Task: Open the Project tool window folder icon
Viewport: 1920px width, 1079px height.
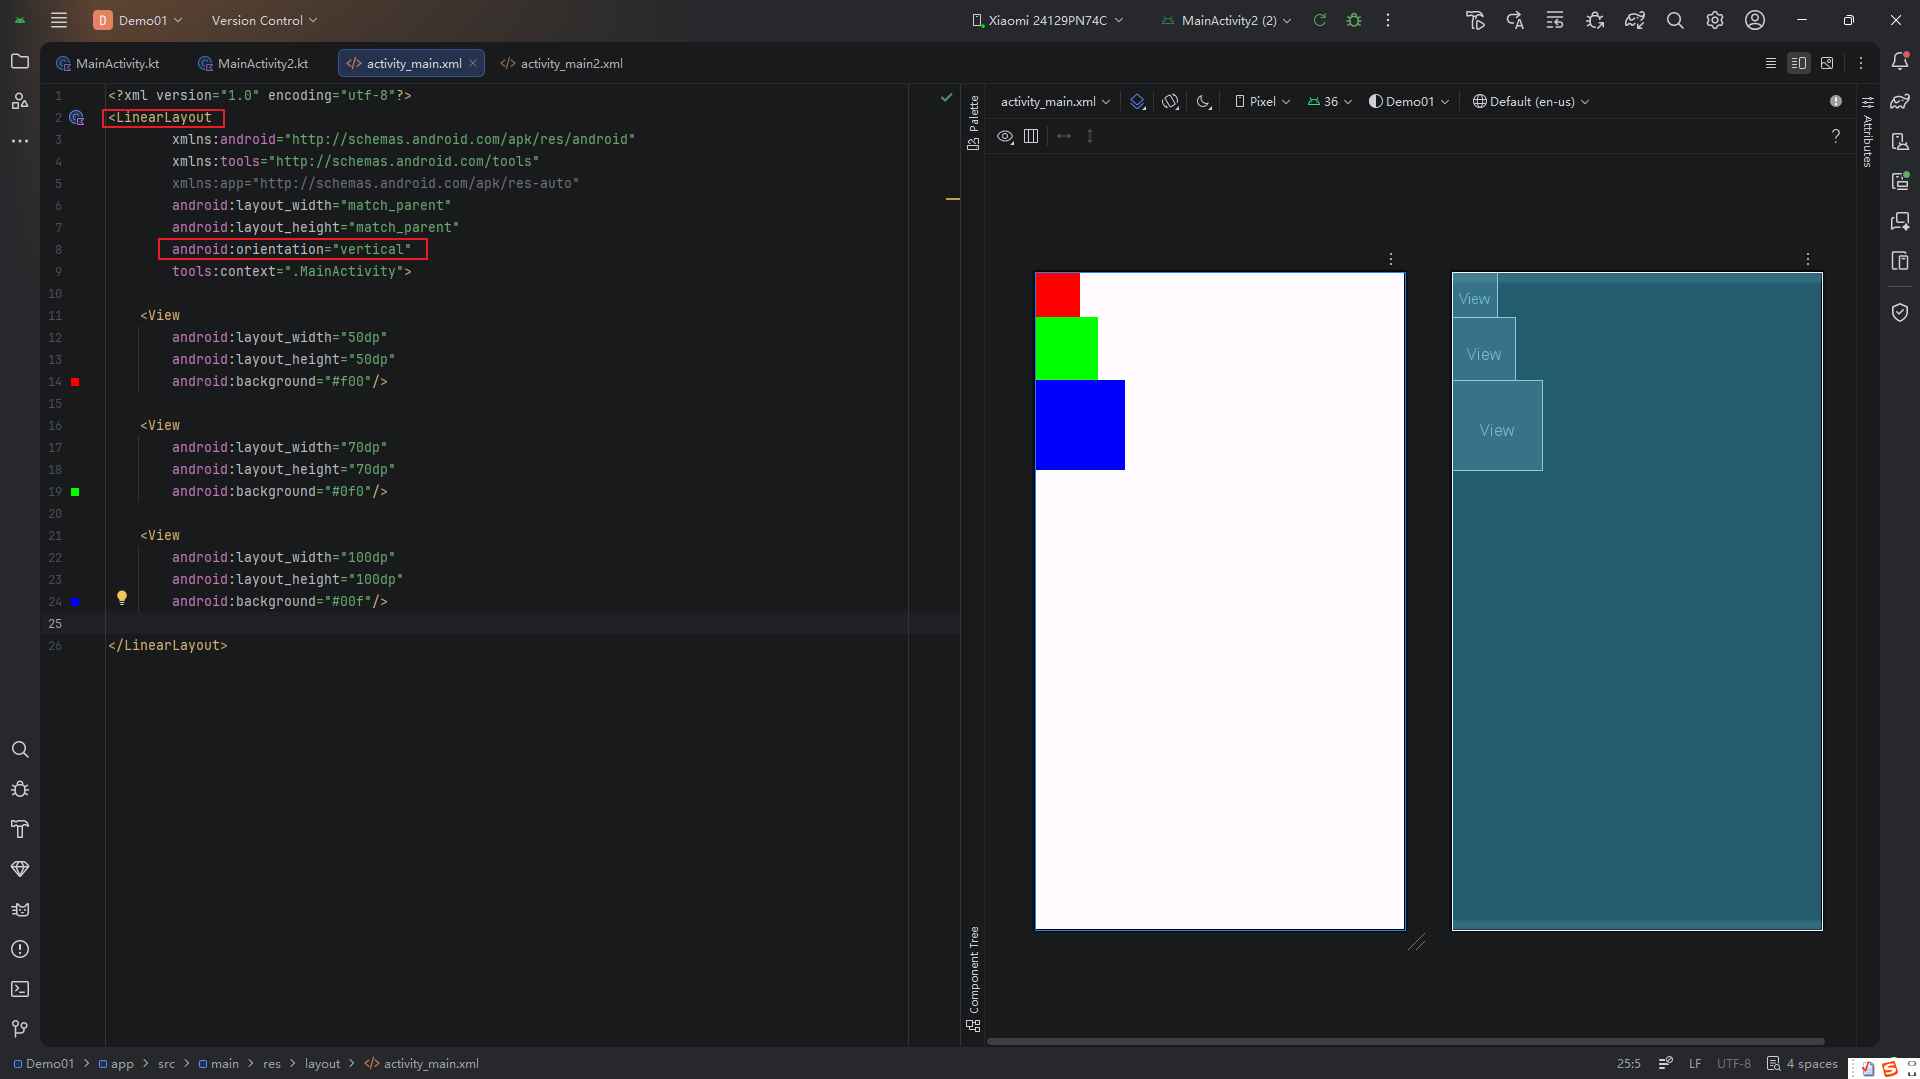Action: 20,62
